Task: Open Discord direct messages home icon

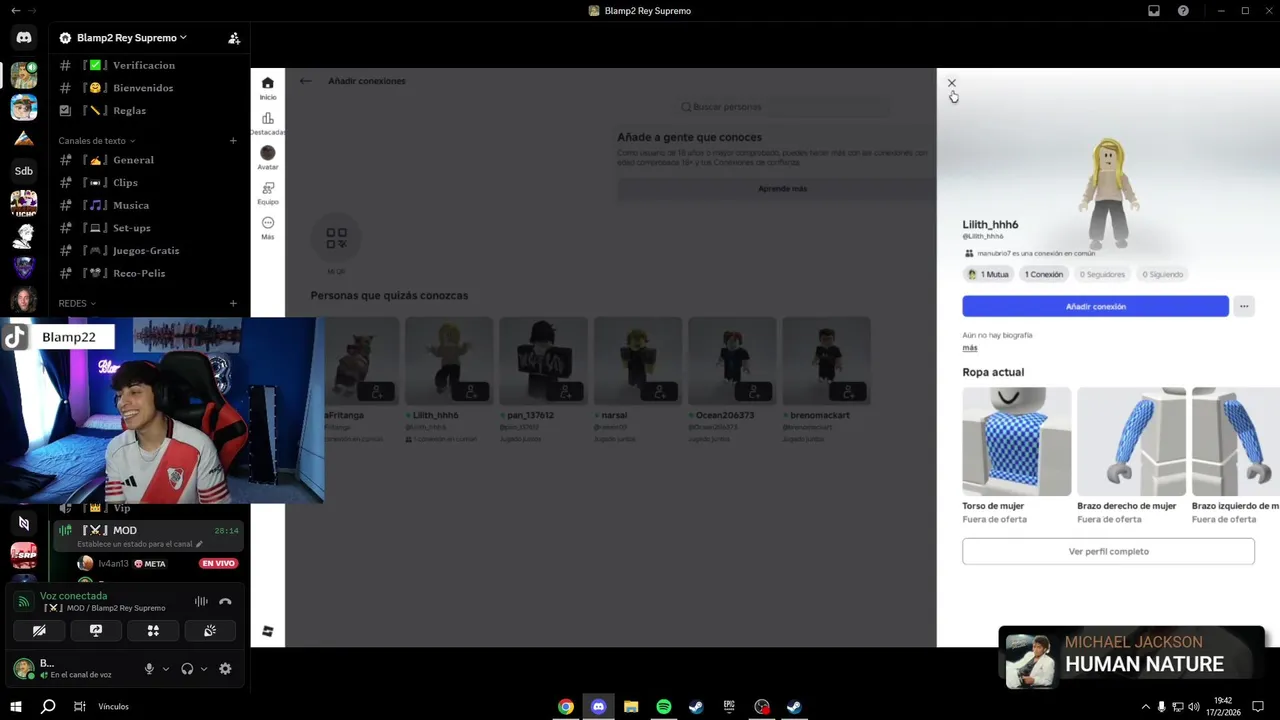Action: [24, 38]
